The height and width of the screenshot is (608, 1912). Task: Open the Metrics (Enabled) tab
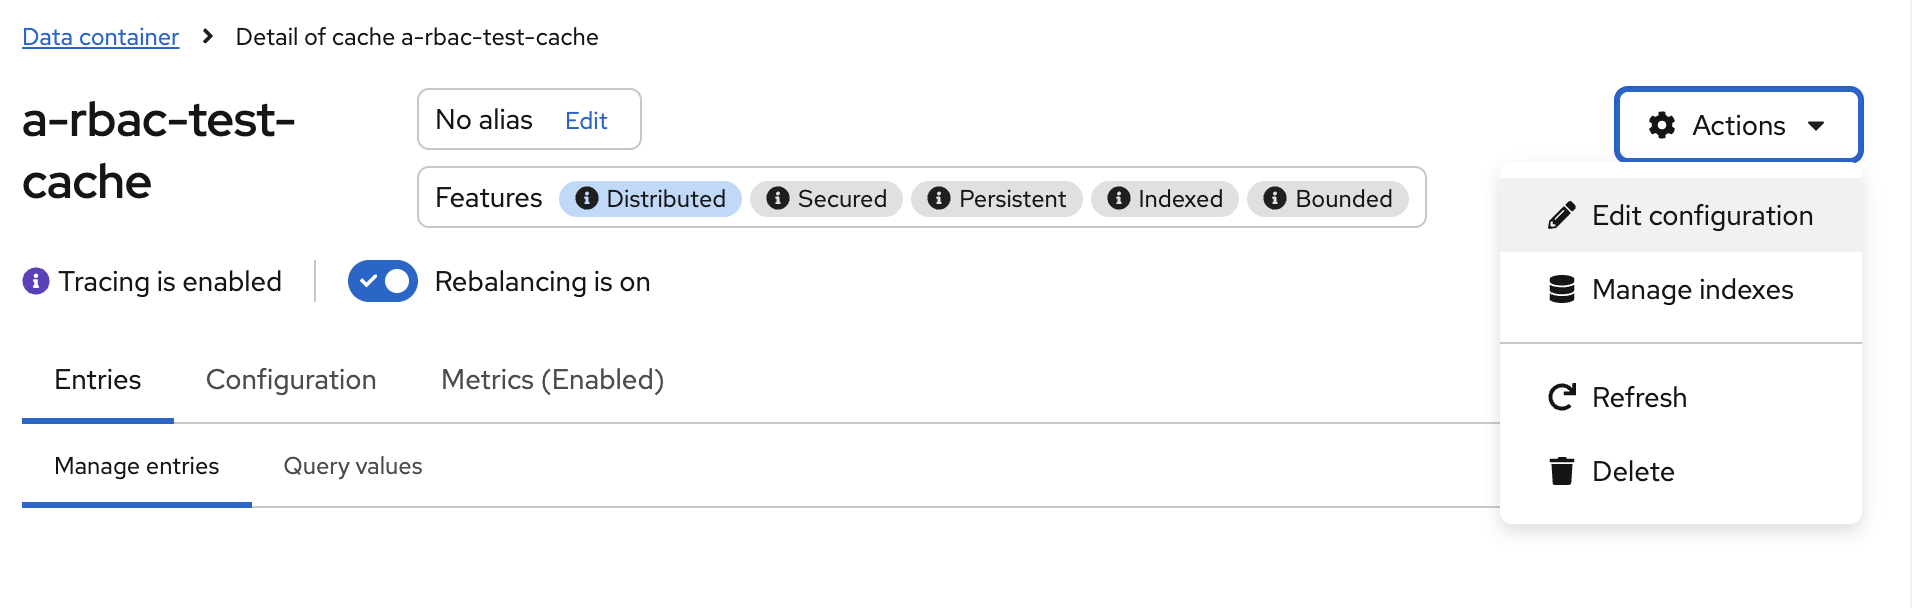pos(551,380)
